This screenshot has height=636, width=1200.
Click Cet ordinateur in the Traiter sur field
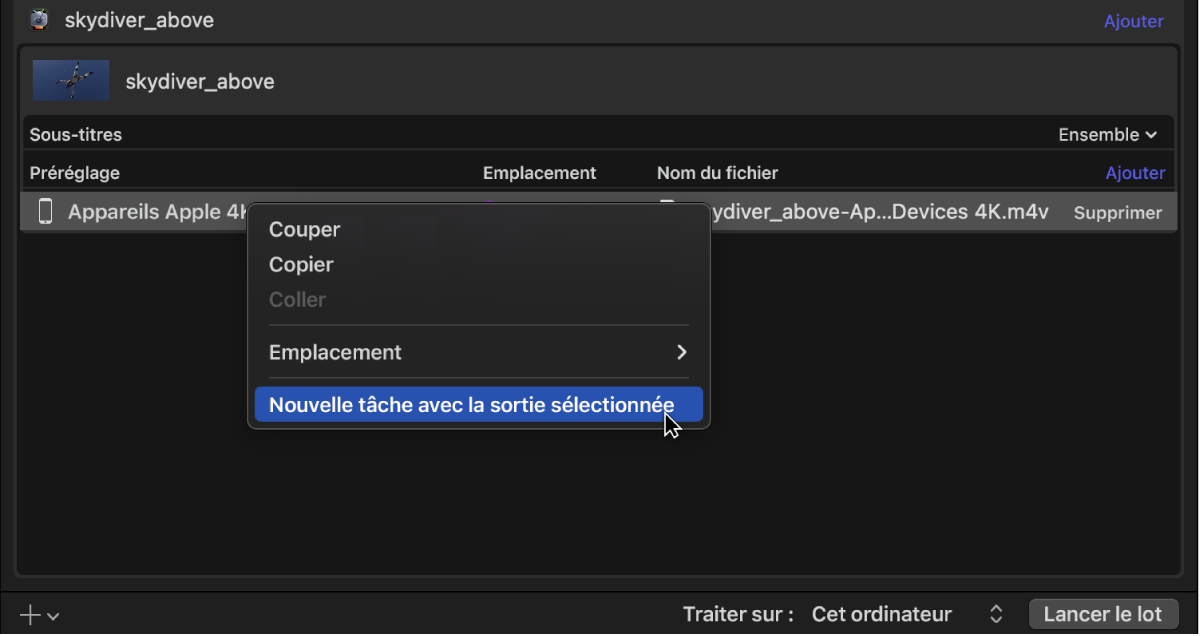tap(881, 613)
